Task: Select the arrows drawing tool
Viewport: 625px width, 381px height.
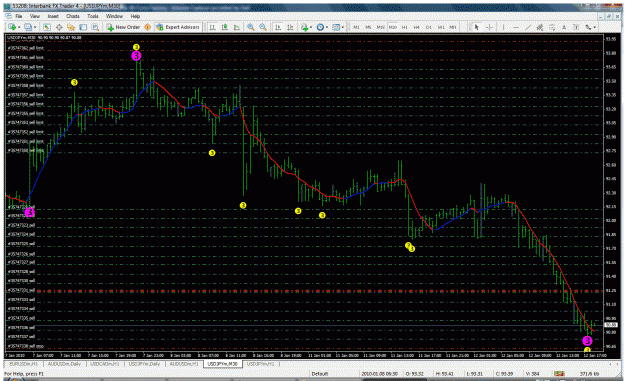Action: click(588, 27)
